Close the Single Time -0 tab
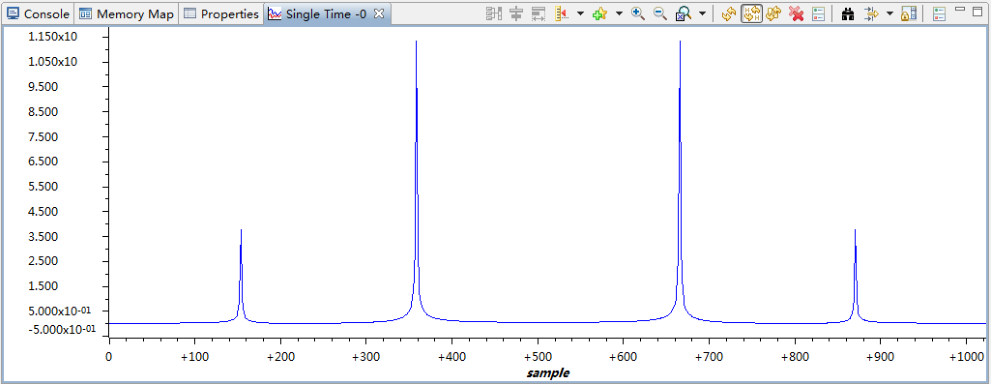Screen dimensions: 992x384 click(378, 14)
